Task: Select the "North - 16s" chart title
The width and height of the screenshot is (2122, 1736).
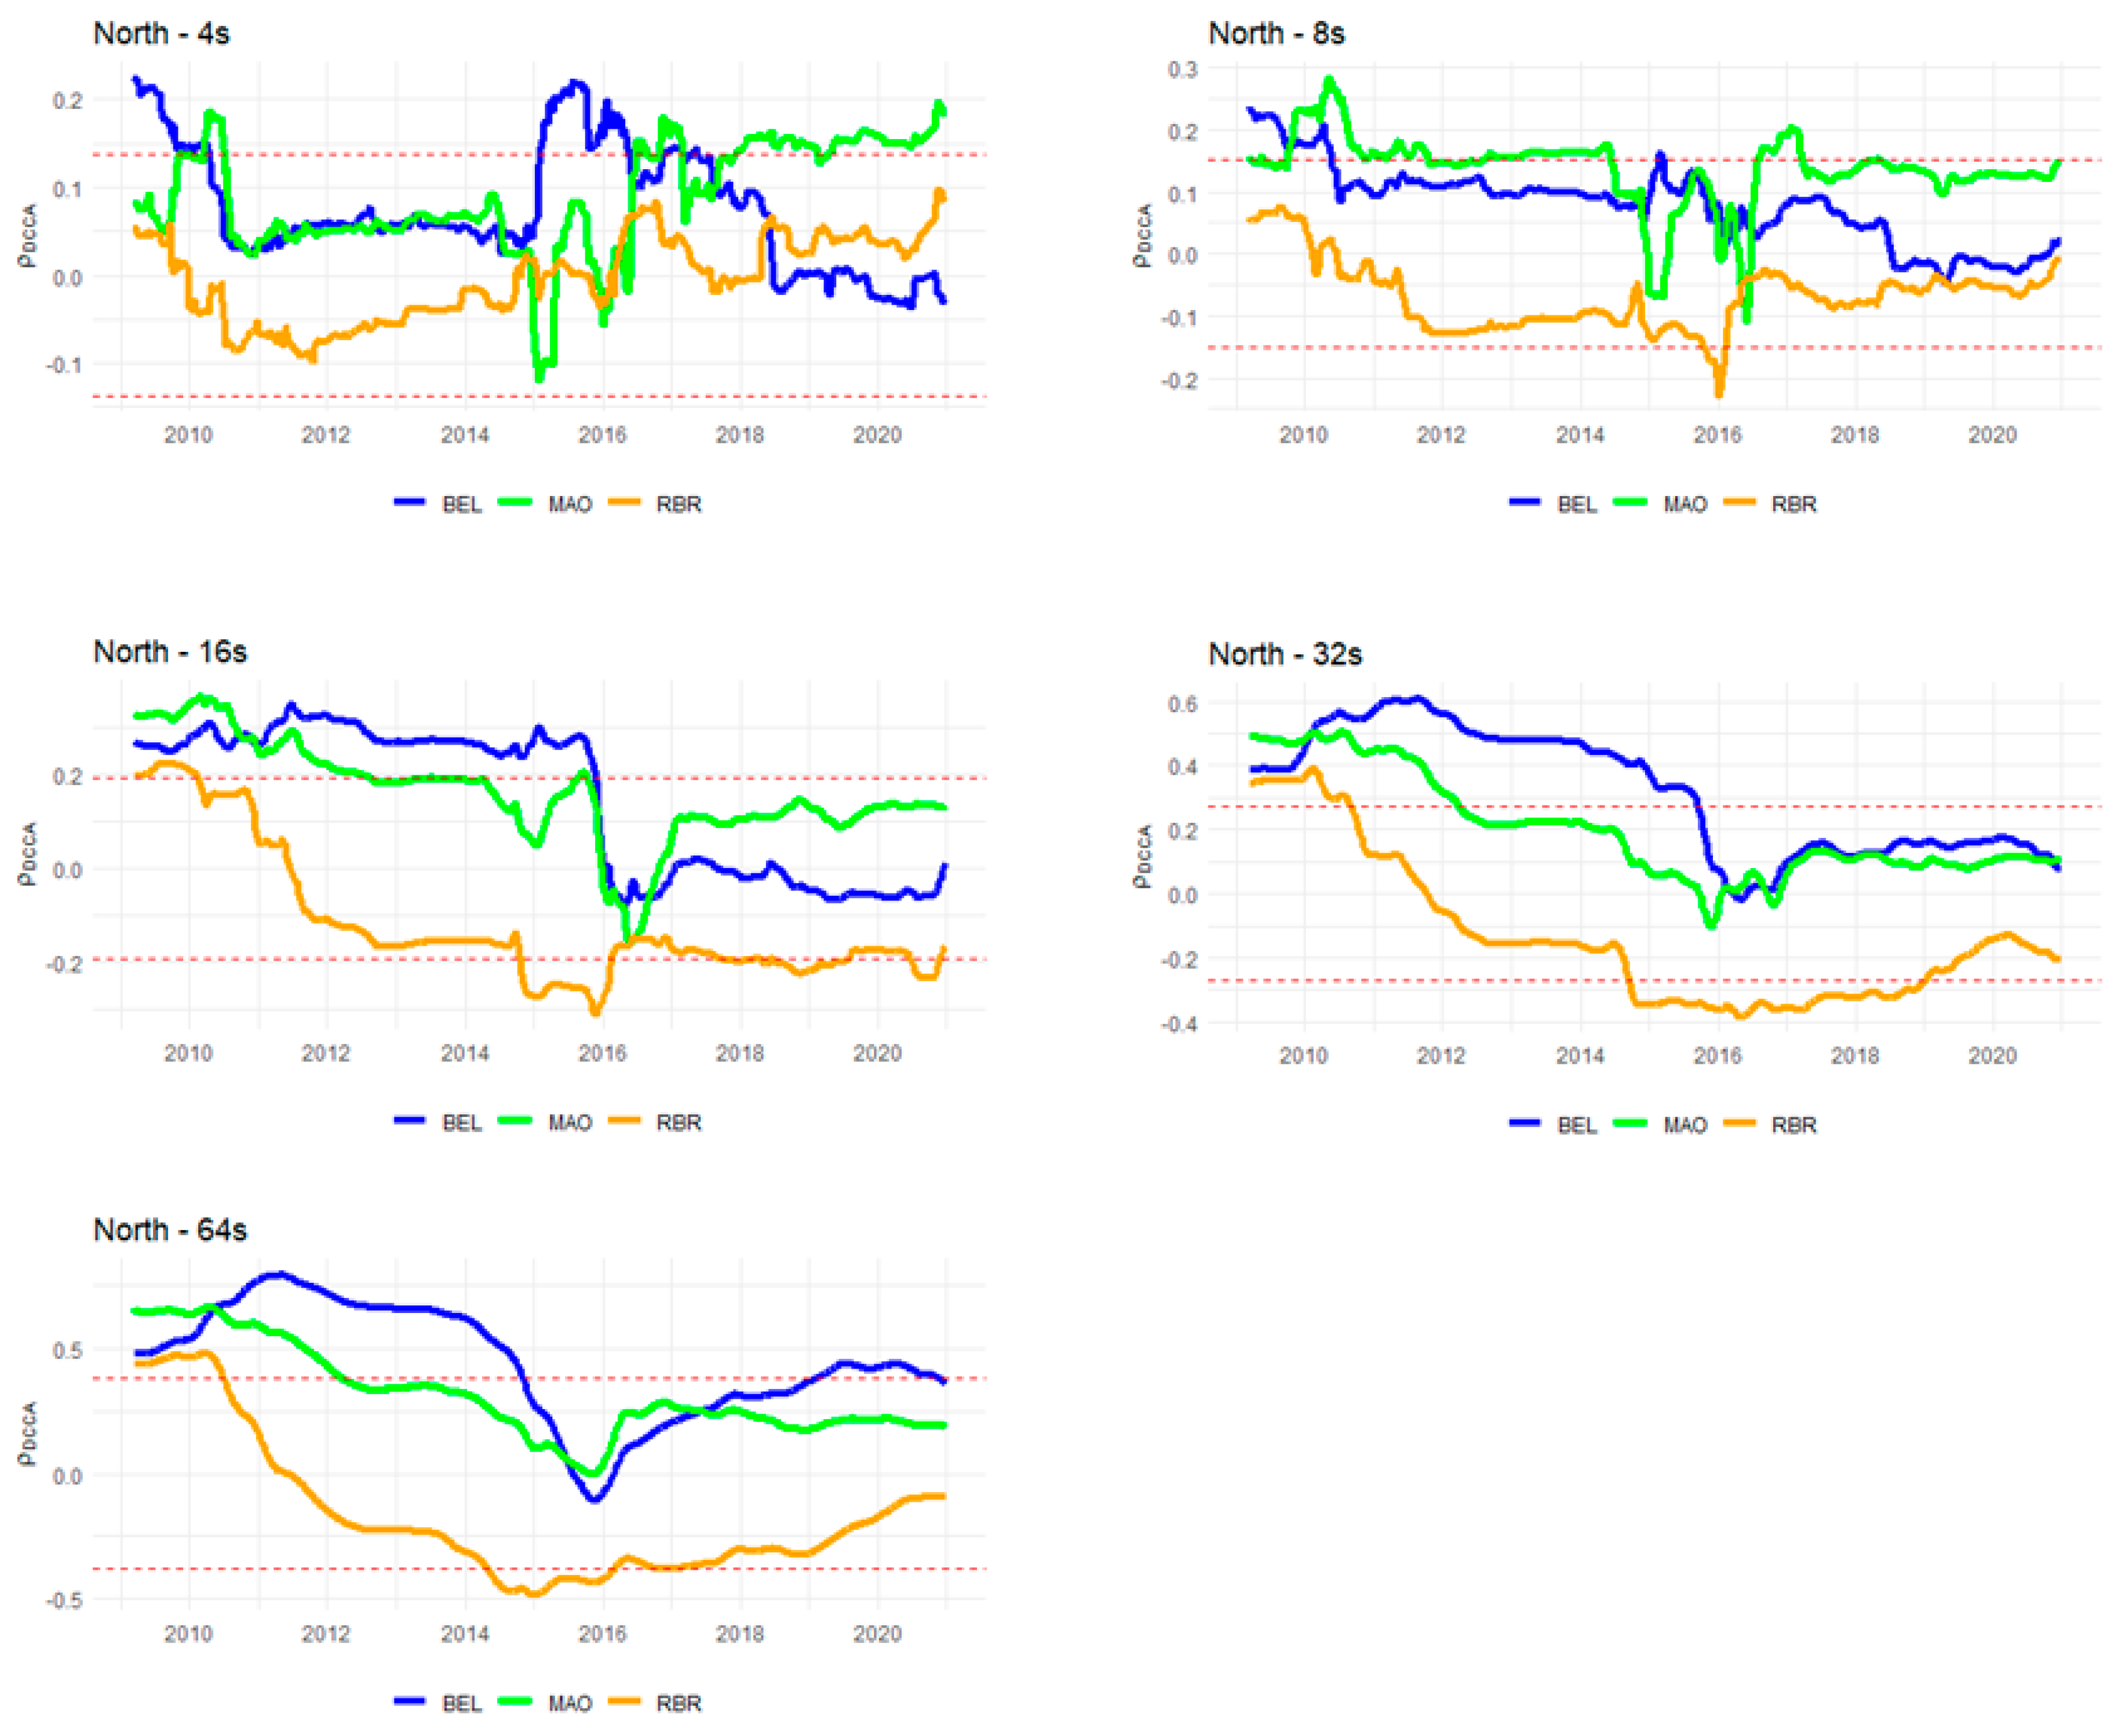Action: click(170, 652)
